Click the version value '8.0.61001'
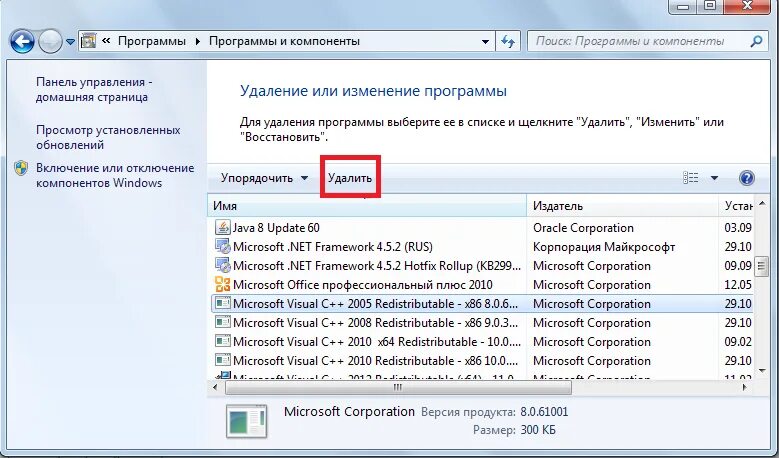Screen dimensions: 779x458 coord(544,412)
